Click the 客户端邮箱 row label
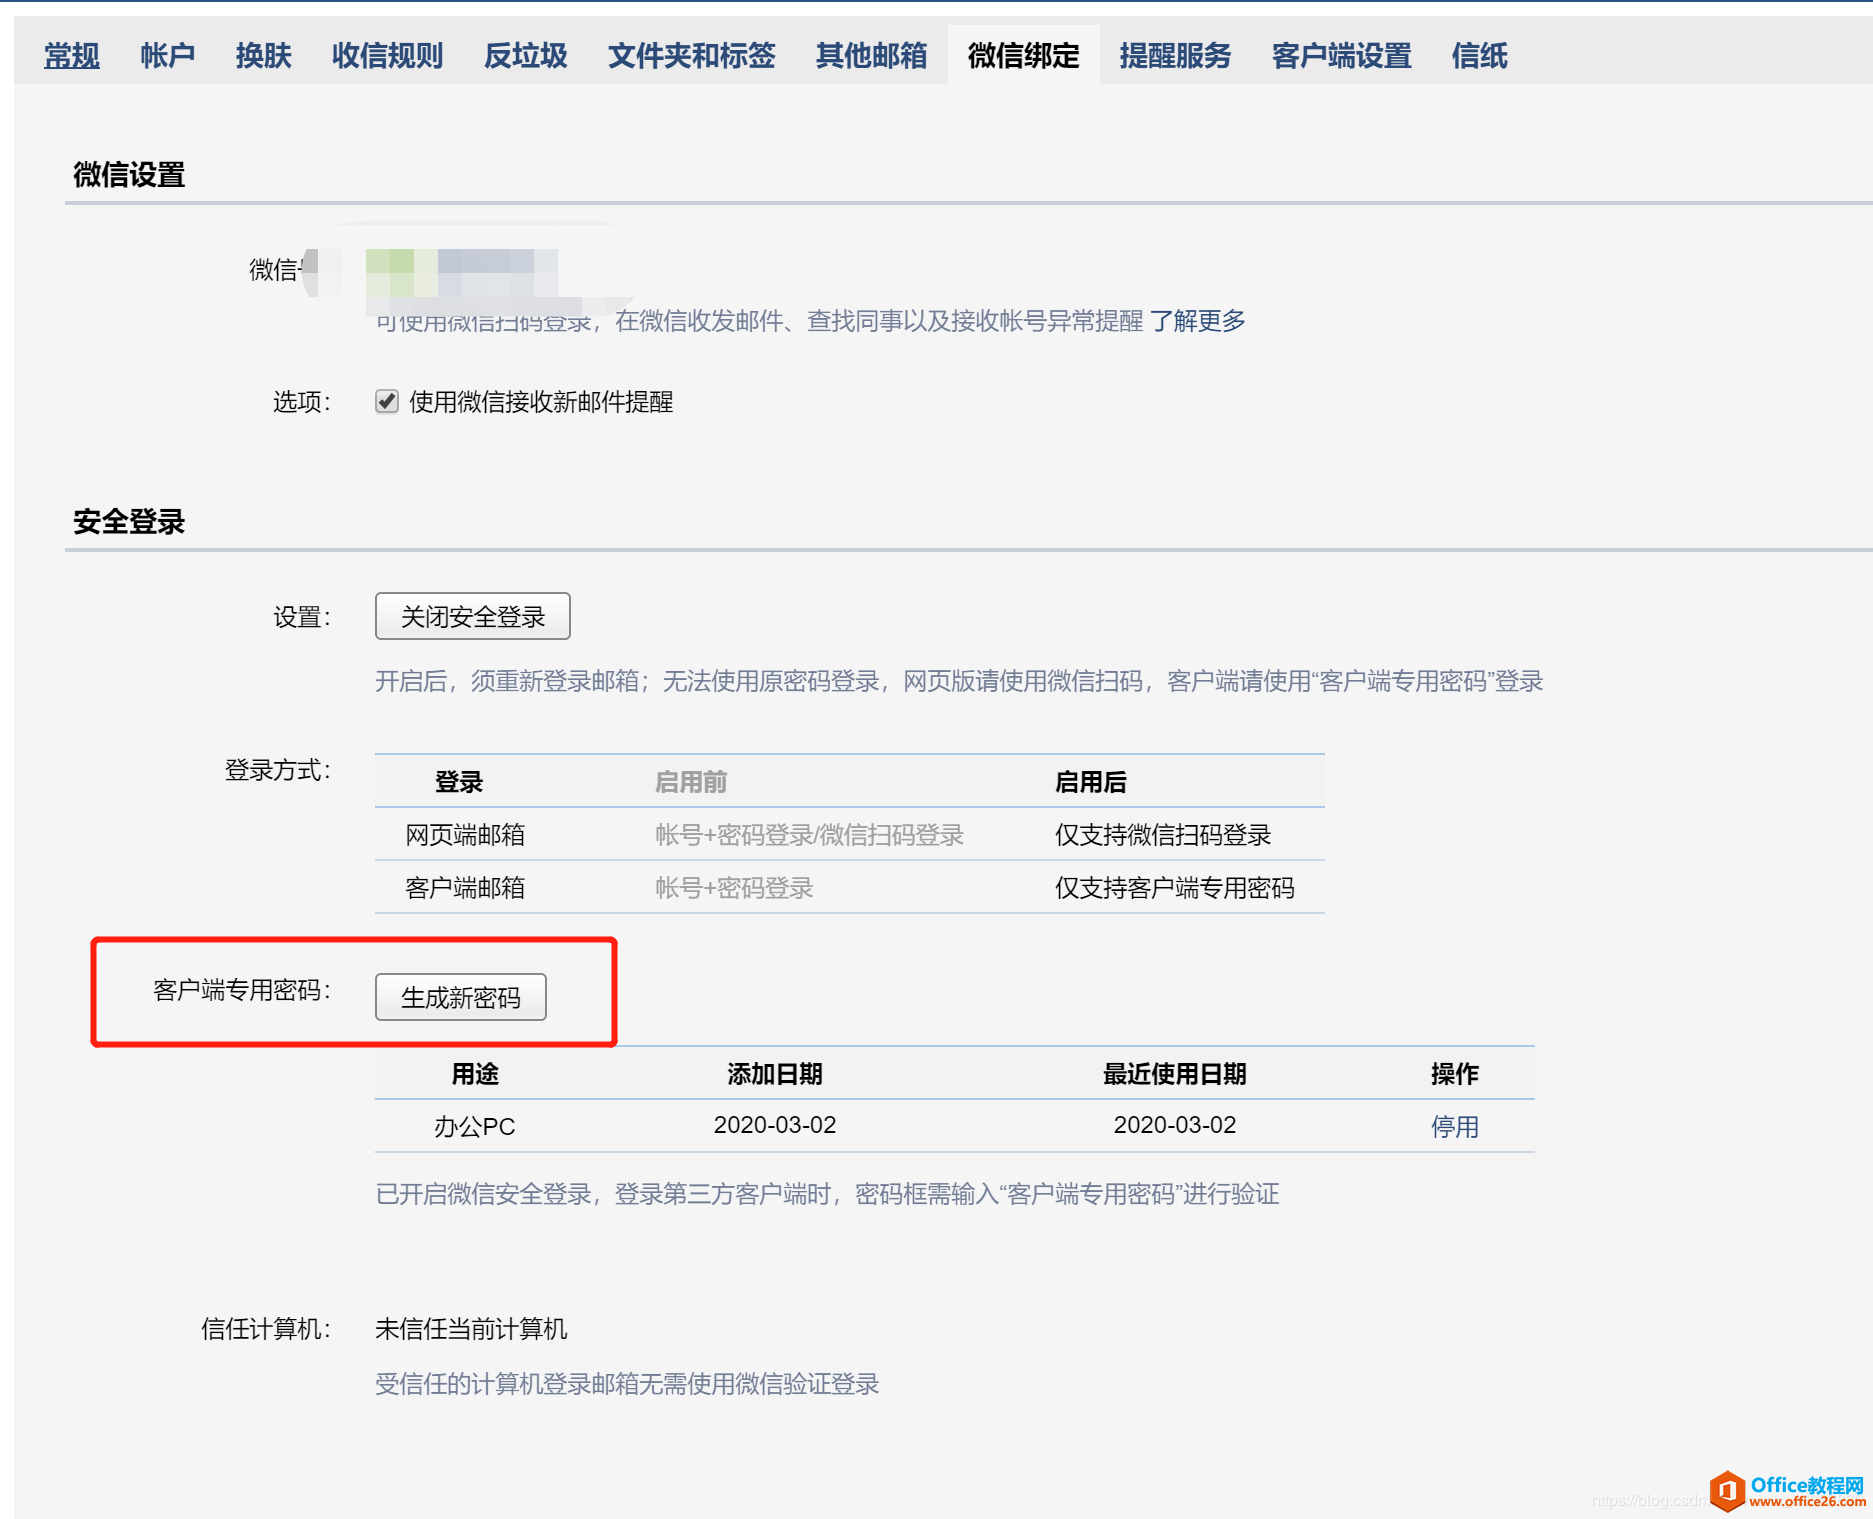The height and width of the screenshot is (1519, 1873). [x=465, y=888]
